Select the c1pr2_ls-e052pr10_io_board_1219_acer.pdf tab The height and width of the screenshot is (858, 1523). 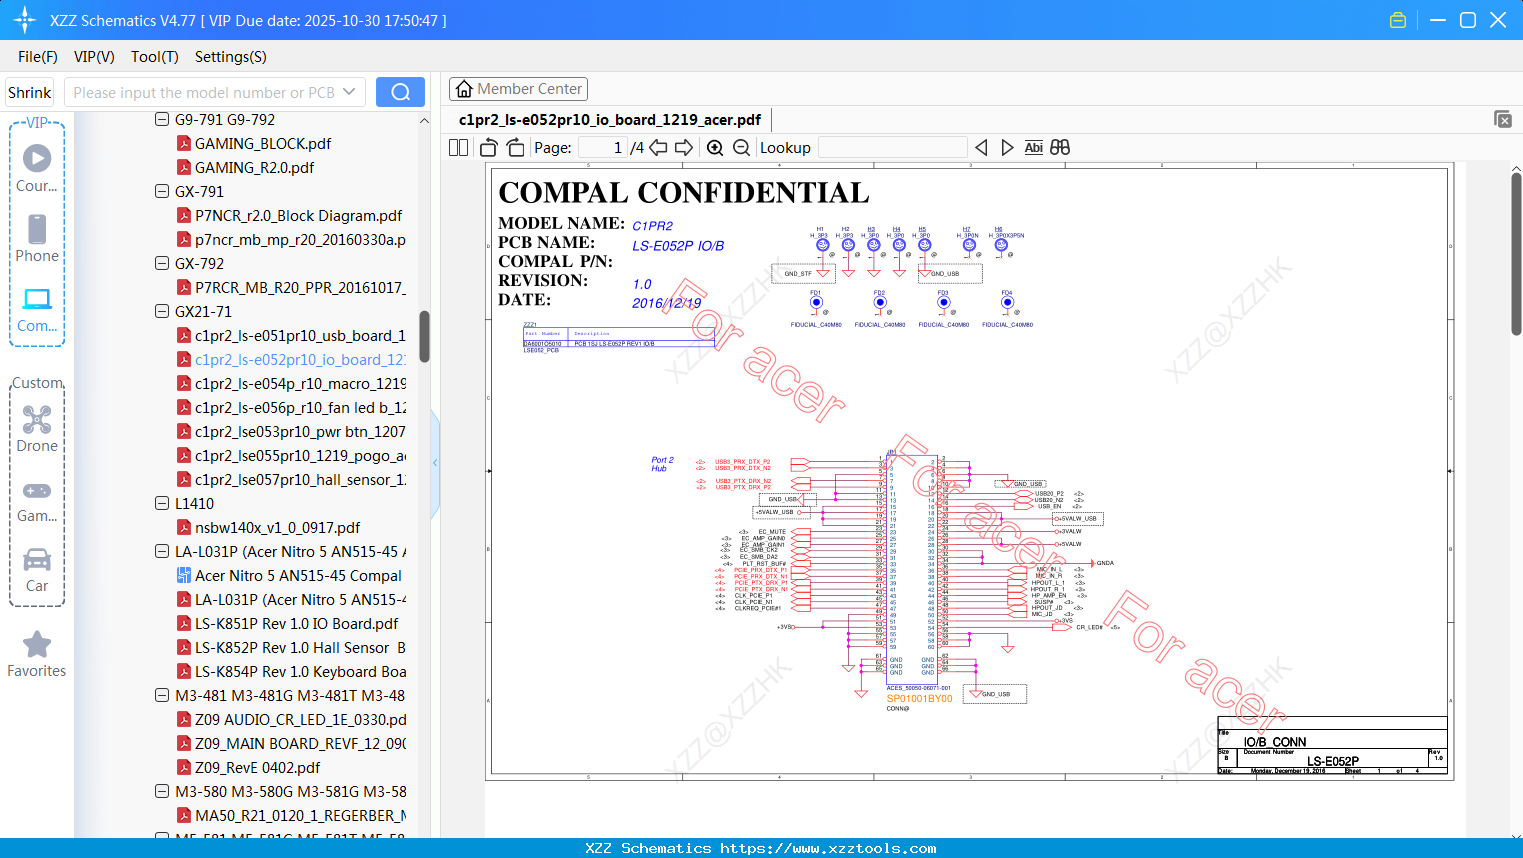[610, 120]
